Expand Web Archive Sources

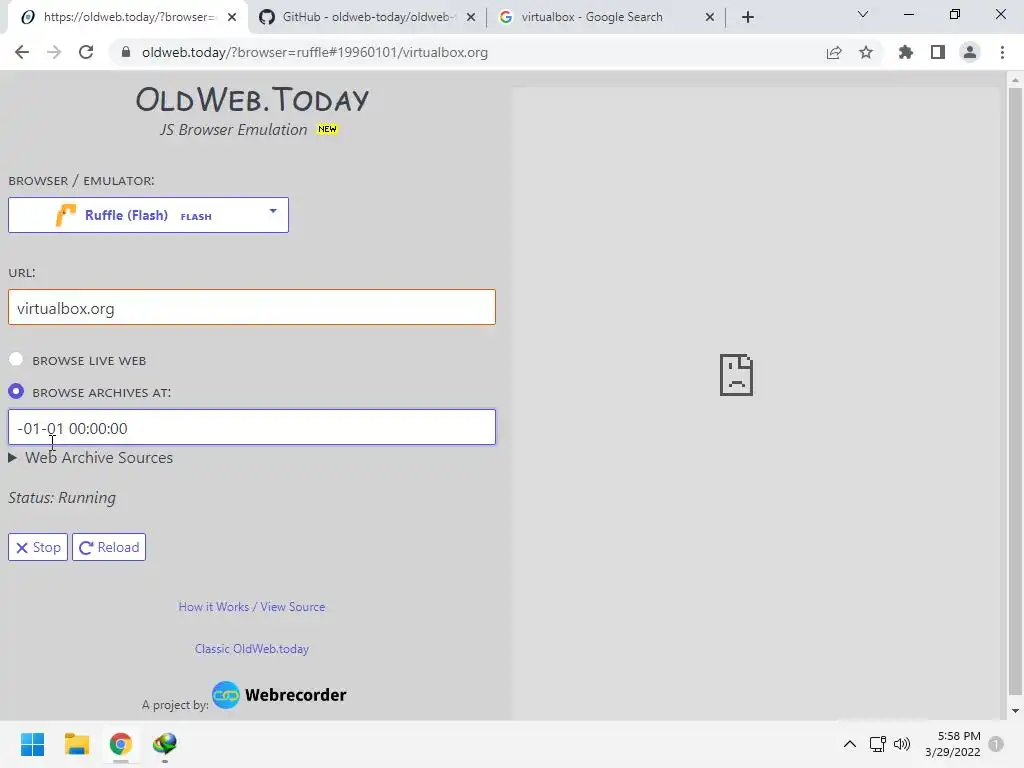(91, 458)
